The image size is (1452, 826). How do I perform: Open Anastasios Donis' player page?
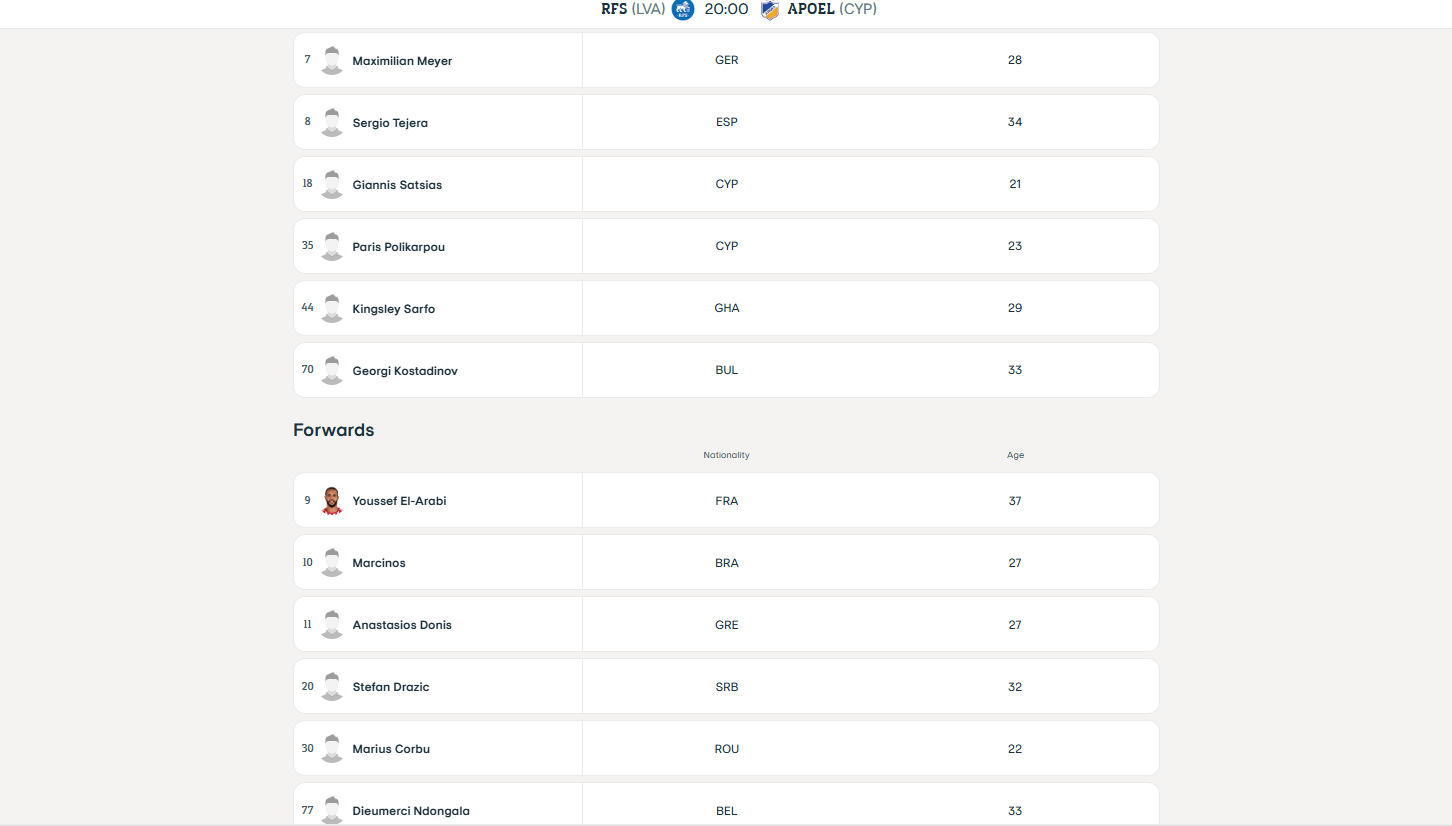[401, 625]
